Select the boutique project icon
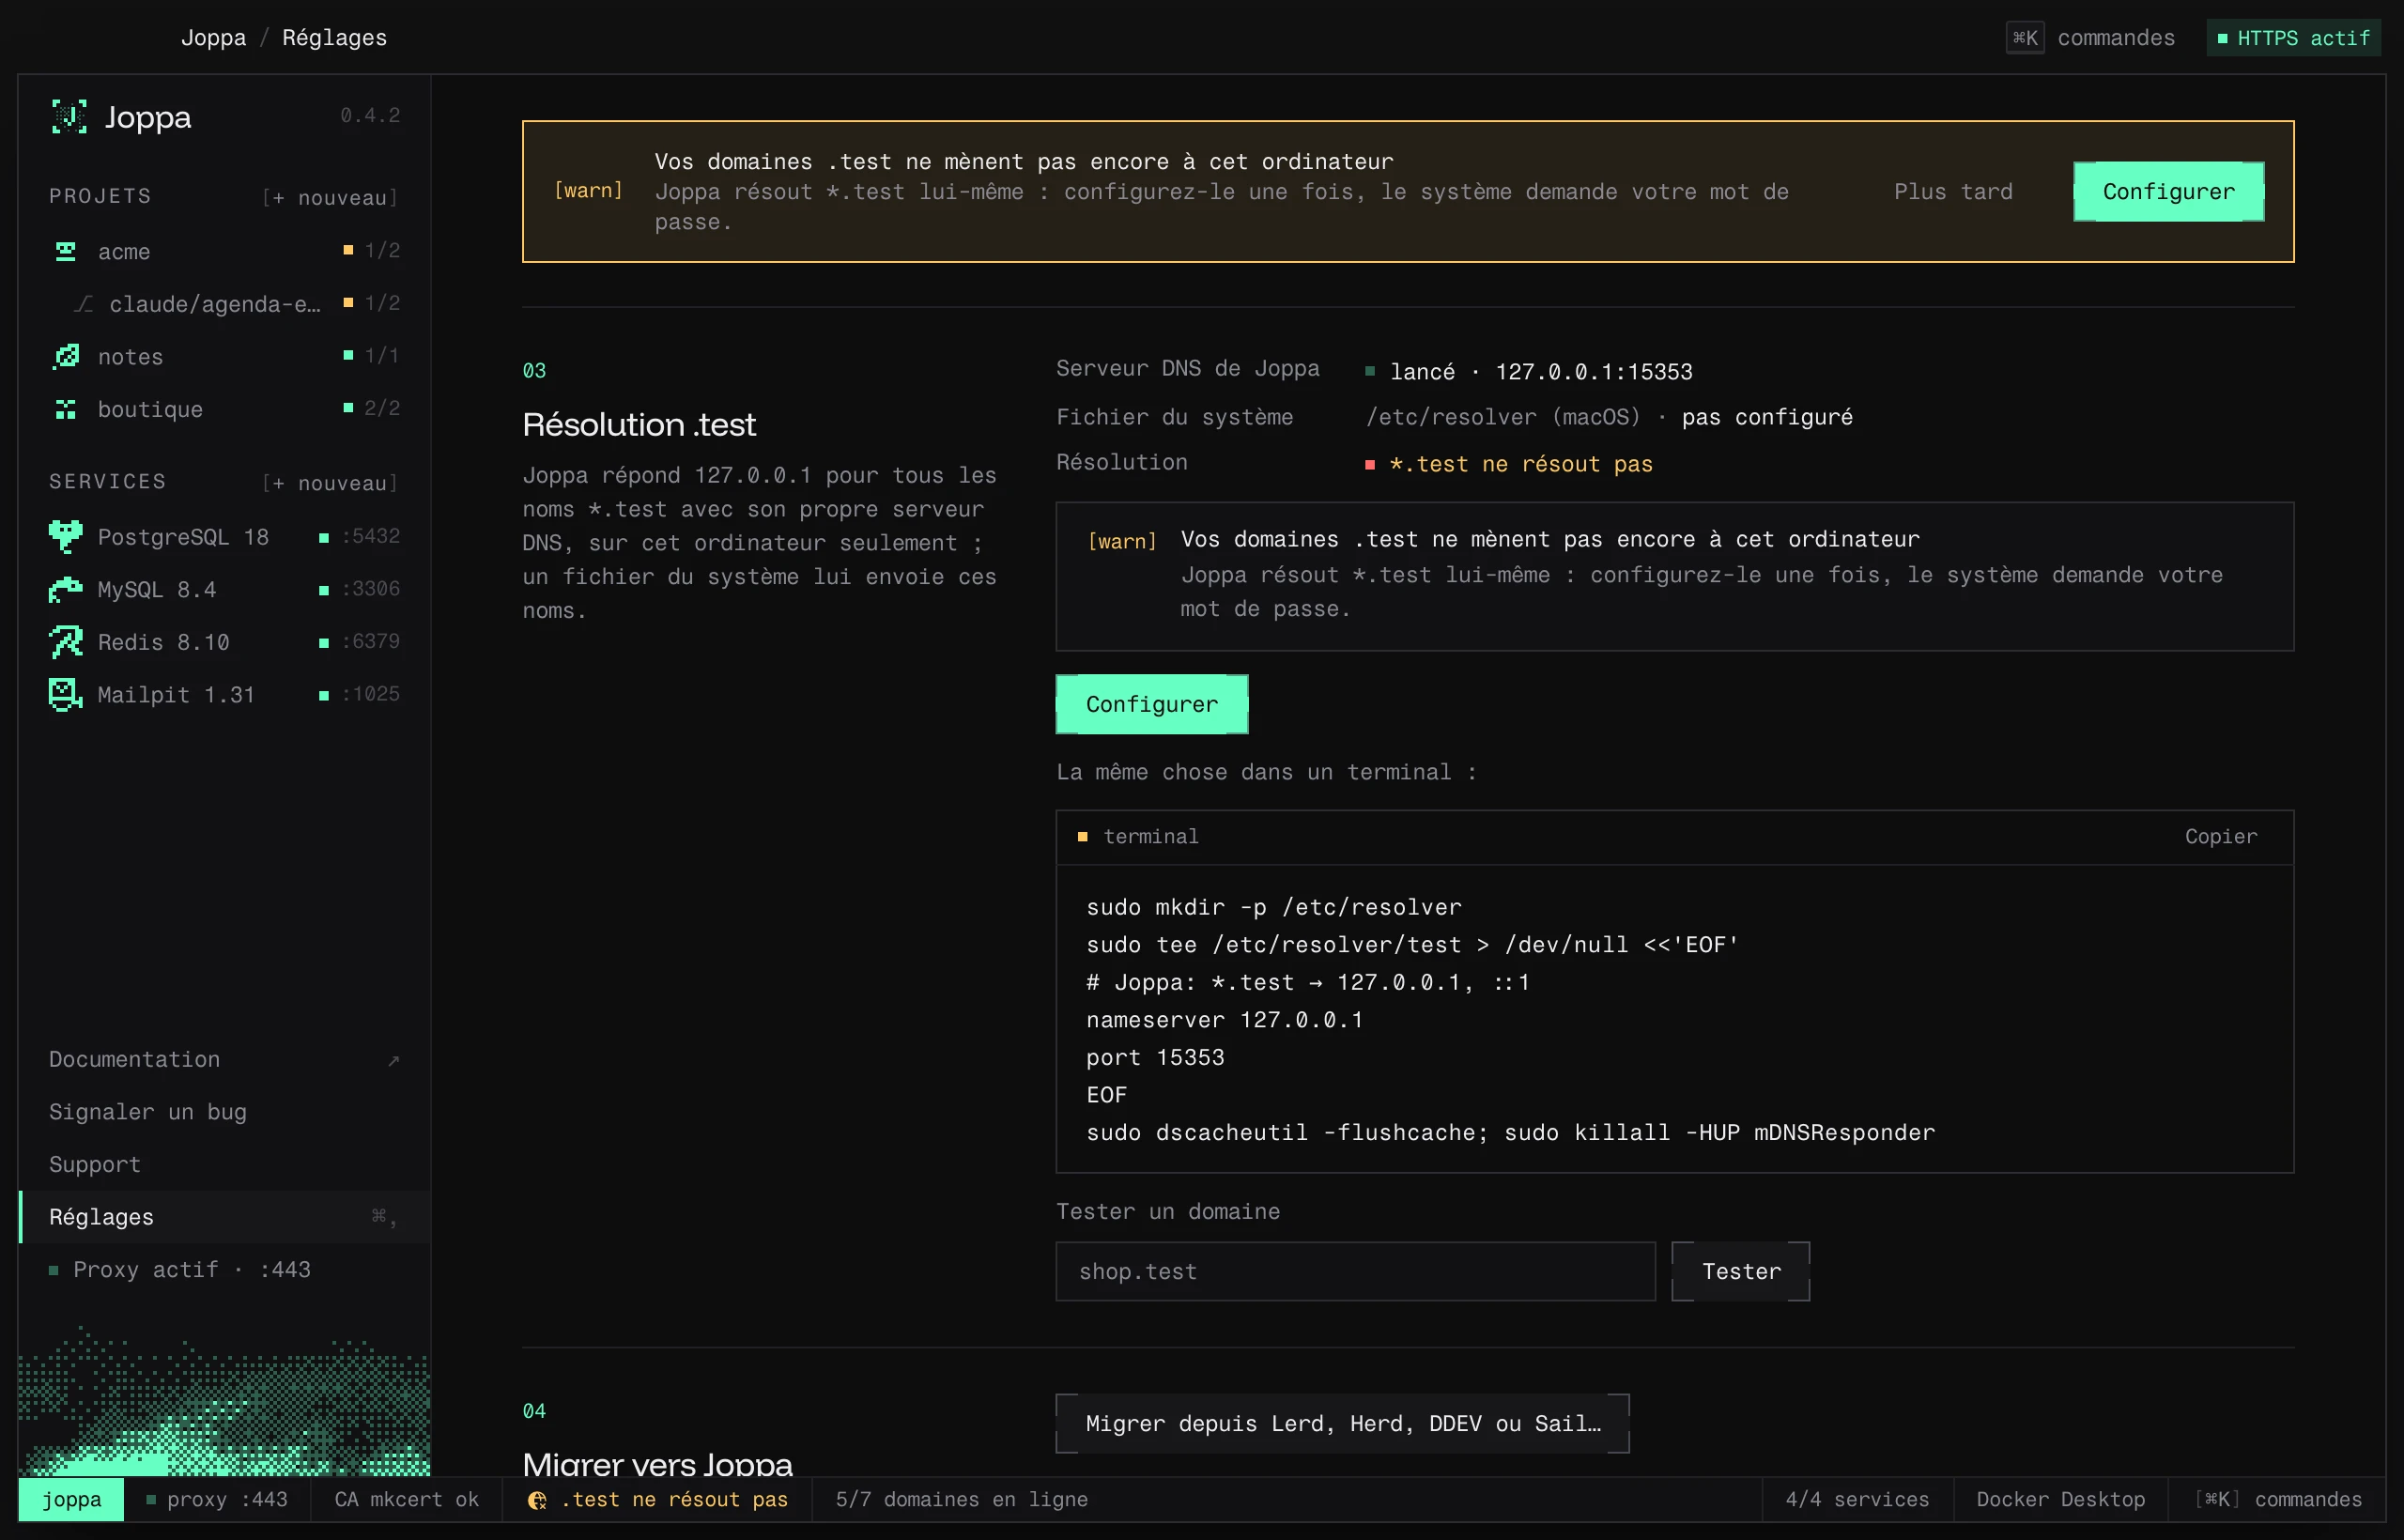This screenshot has height=1540, width=2404. coord(66,409)
